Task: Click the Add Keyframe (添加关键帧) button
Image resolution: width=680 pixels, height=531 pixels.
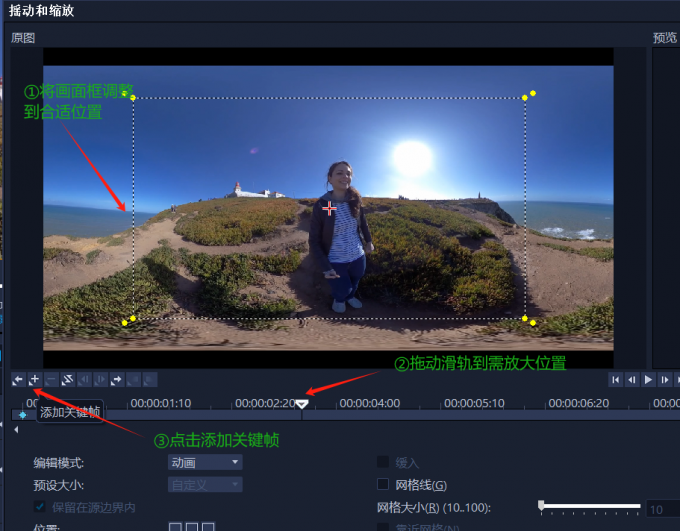Action: coord(33,380)
